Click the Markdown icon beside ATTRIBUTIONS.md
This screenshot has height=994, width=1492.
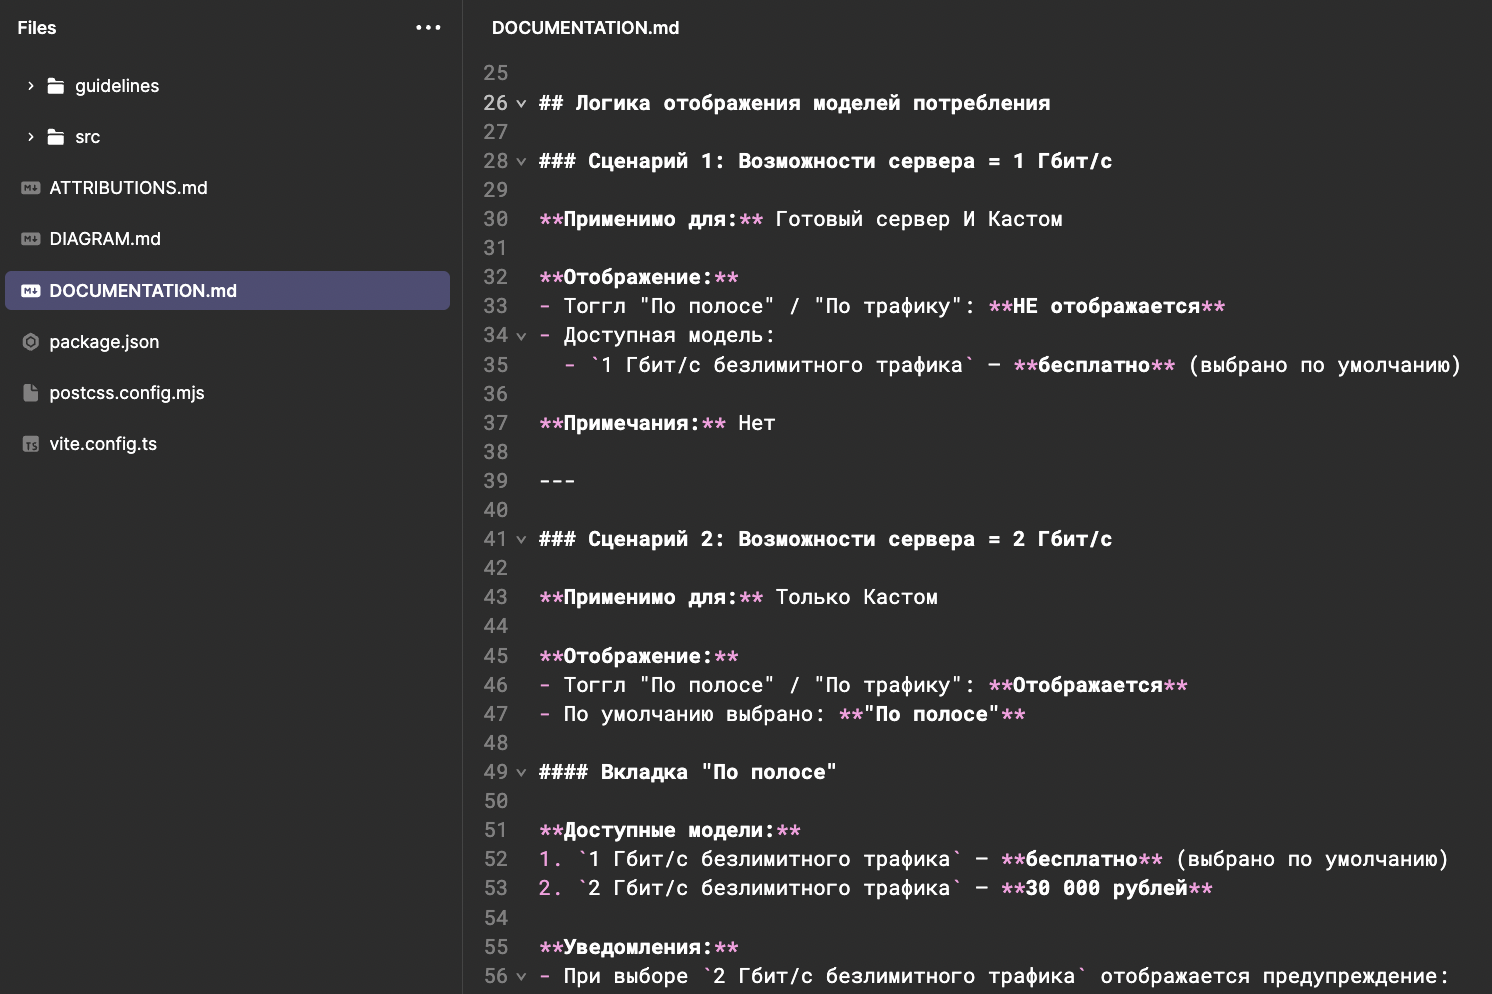[x=28, y=187]
